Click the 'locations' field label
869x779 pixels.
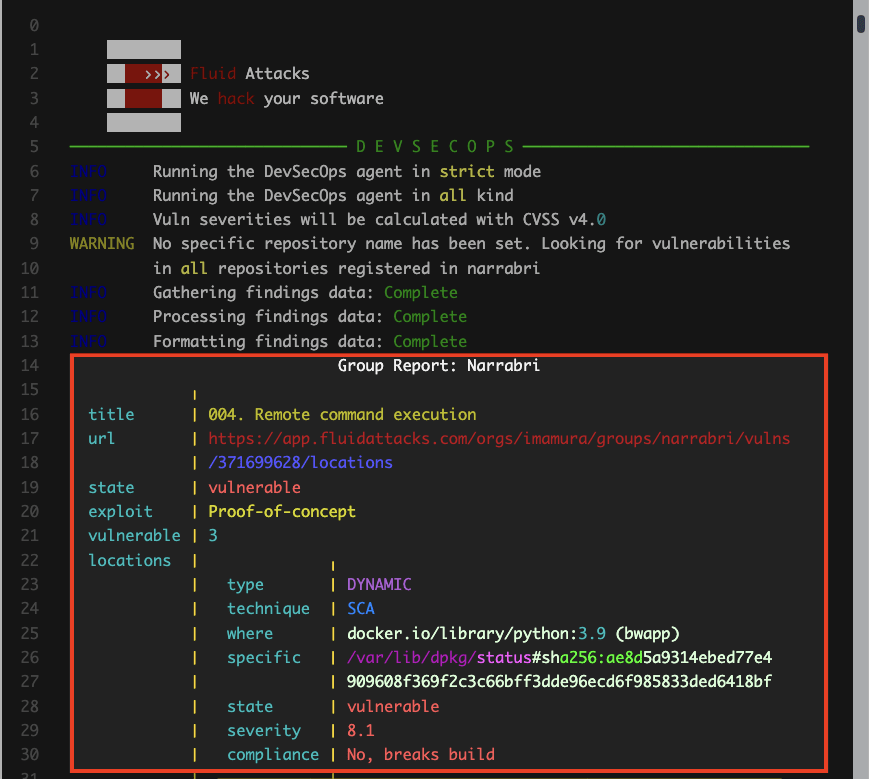coord(130,560)
